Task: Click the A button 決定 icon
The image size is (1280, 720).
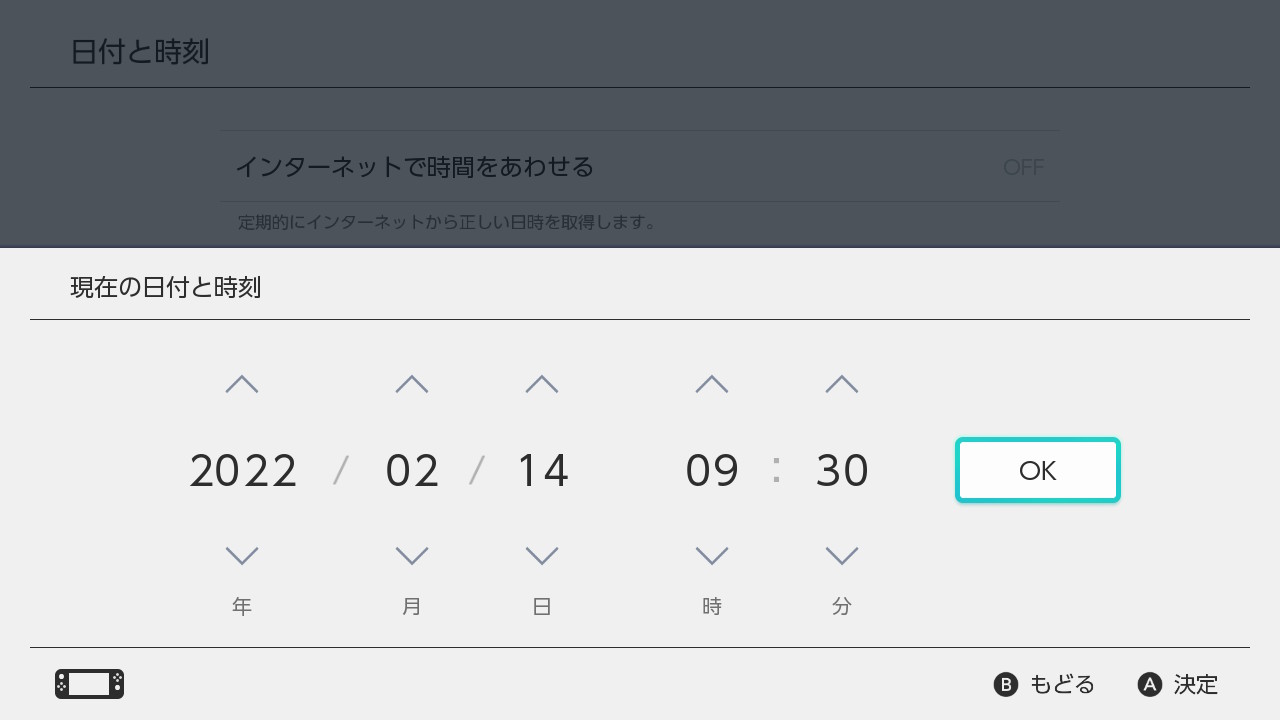Action: (x=1148, y=684)
